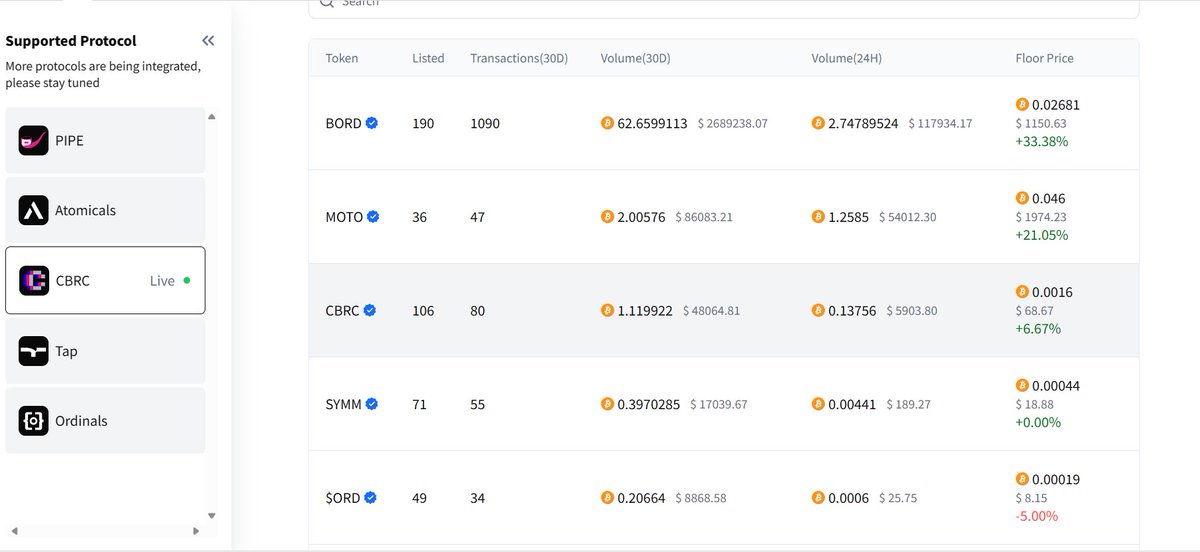Select the Atomicals protocol
Screen dimensions: 1200x552
click(105, 211)
